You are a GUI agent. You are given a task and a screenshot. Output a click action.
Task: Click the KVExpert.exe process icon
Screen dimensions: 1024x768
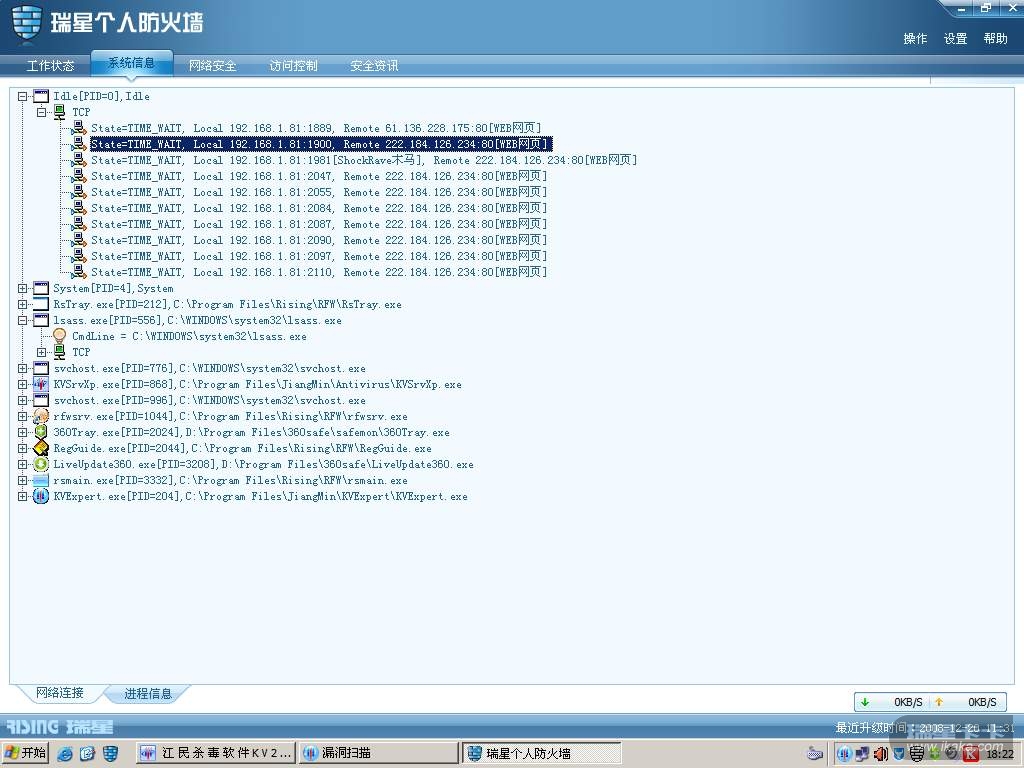41,496
